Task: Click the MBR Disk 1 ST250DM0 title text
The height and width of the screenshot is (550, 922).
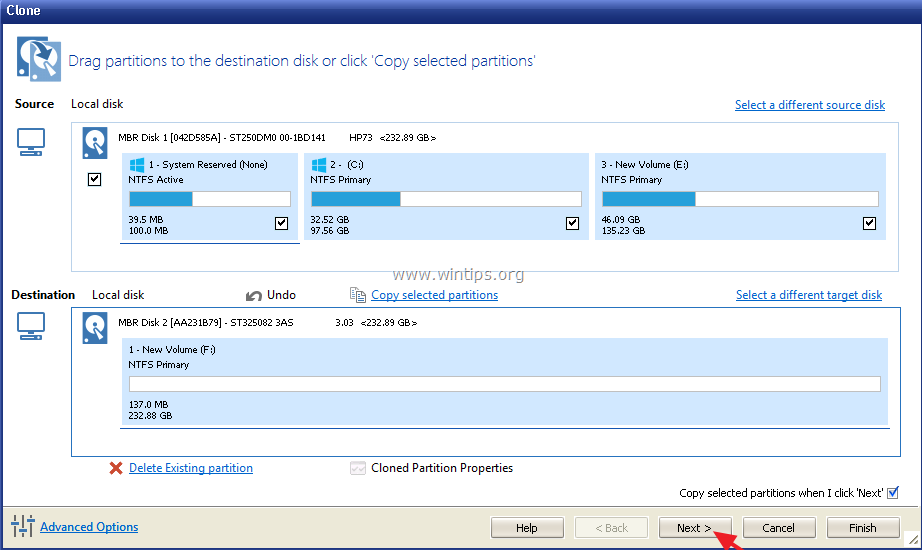Action: pyautogui.click(x=222, y=138)
